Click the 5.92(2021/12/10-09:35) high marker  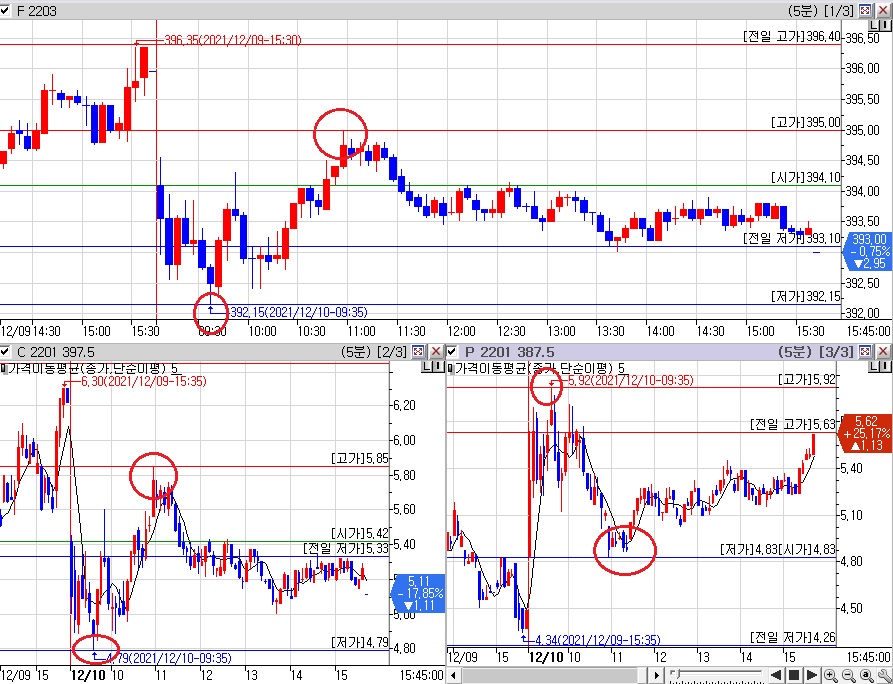coord(630,380)
